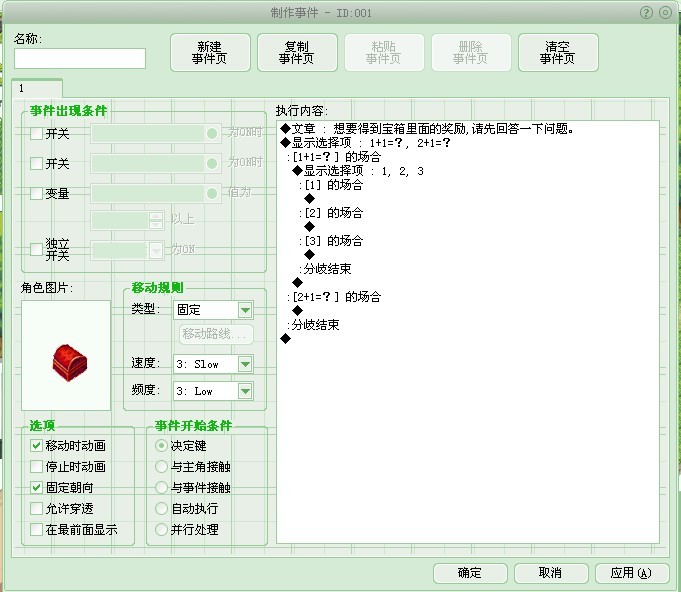
Task: Click 粘贴事件页 button
Action: tap(384, 53)
